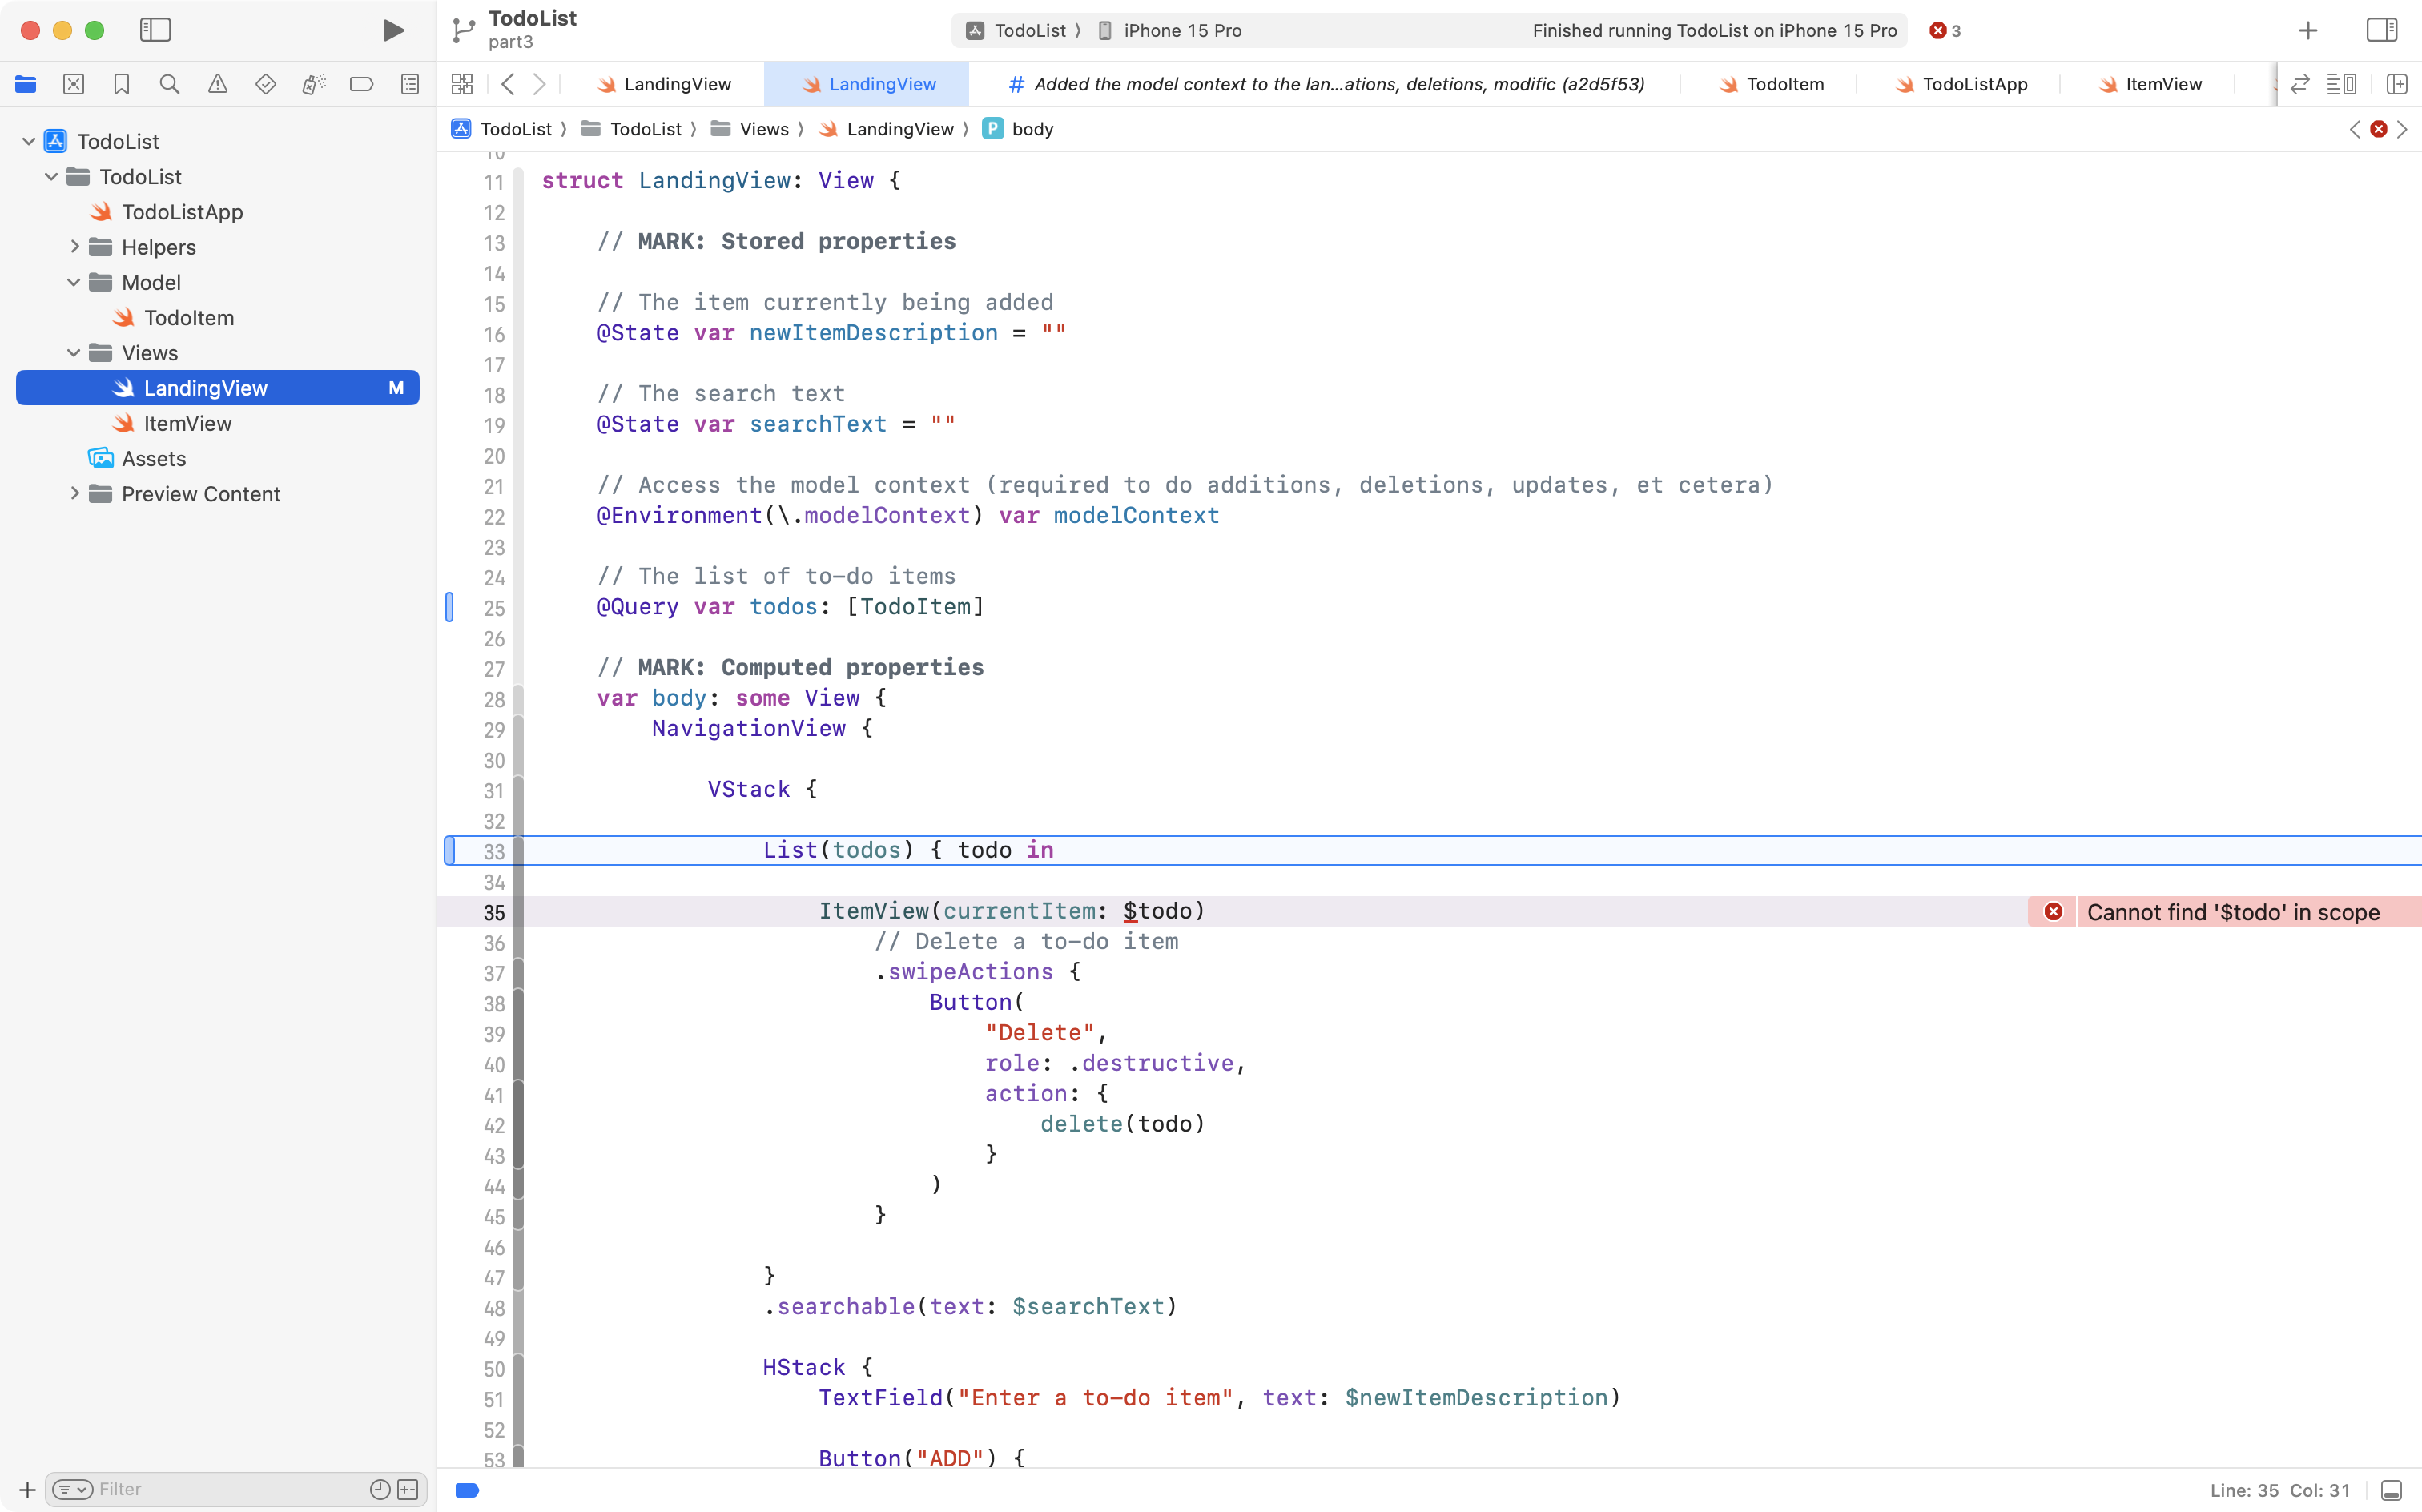This screenshot has width=2422, height=1512.
Task: Show the inspector sidebar
Action: click(2381, 30)
